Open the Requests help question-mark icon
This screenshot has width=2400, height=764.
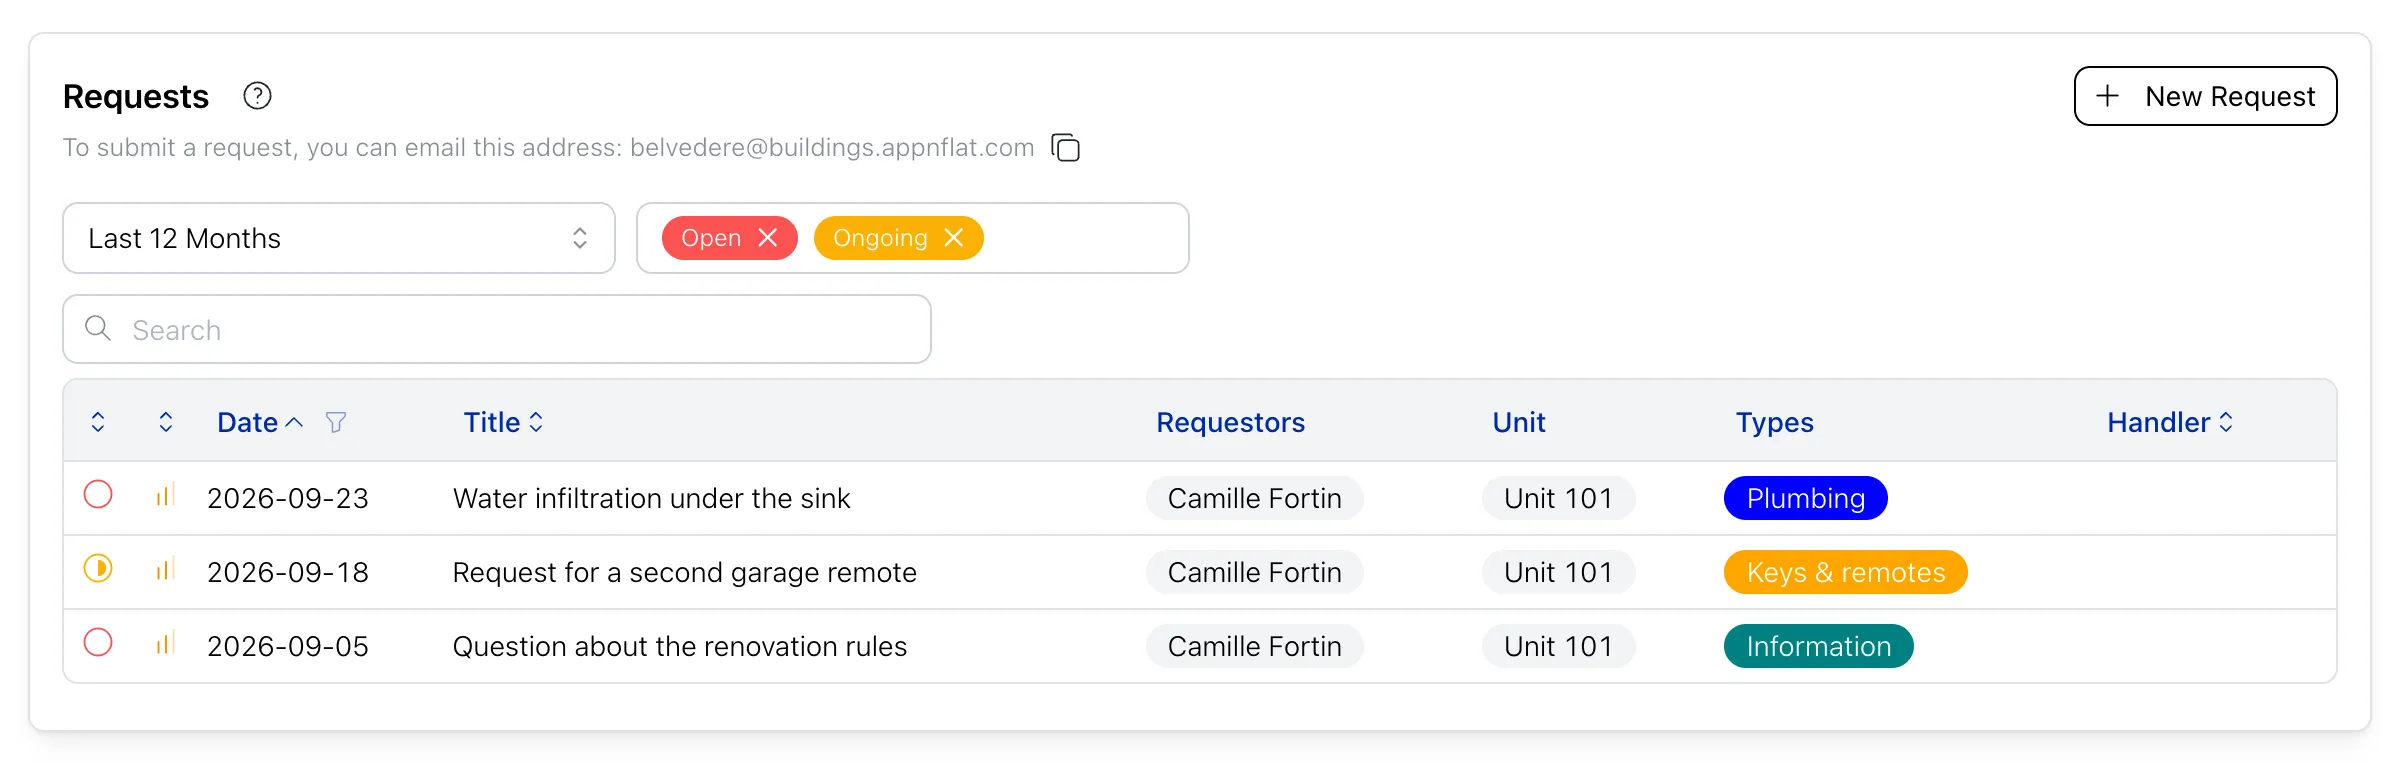257,96
